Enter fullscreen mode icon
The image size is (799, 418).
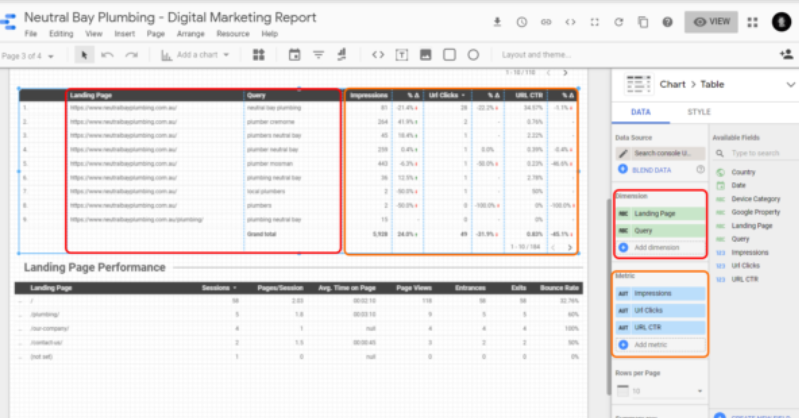(595, 22)
